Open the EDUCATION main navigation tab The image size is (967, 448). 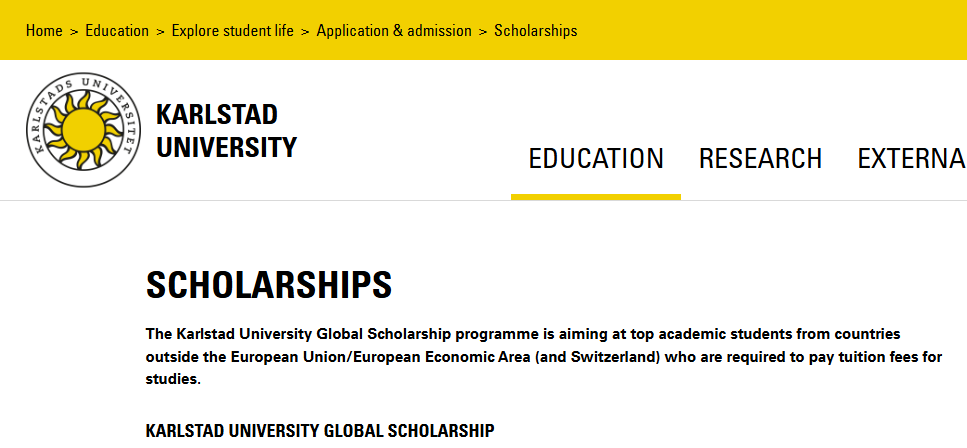(x=596, y=159)
